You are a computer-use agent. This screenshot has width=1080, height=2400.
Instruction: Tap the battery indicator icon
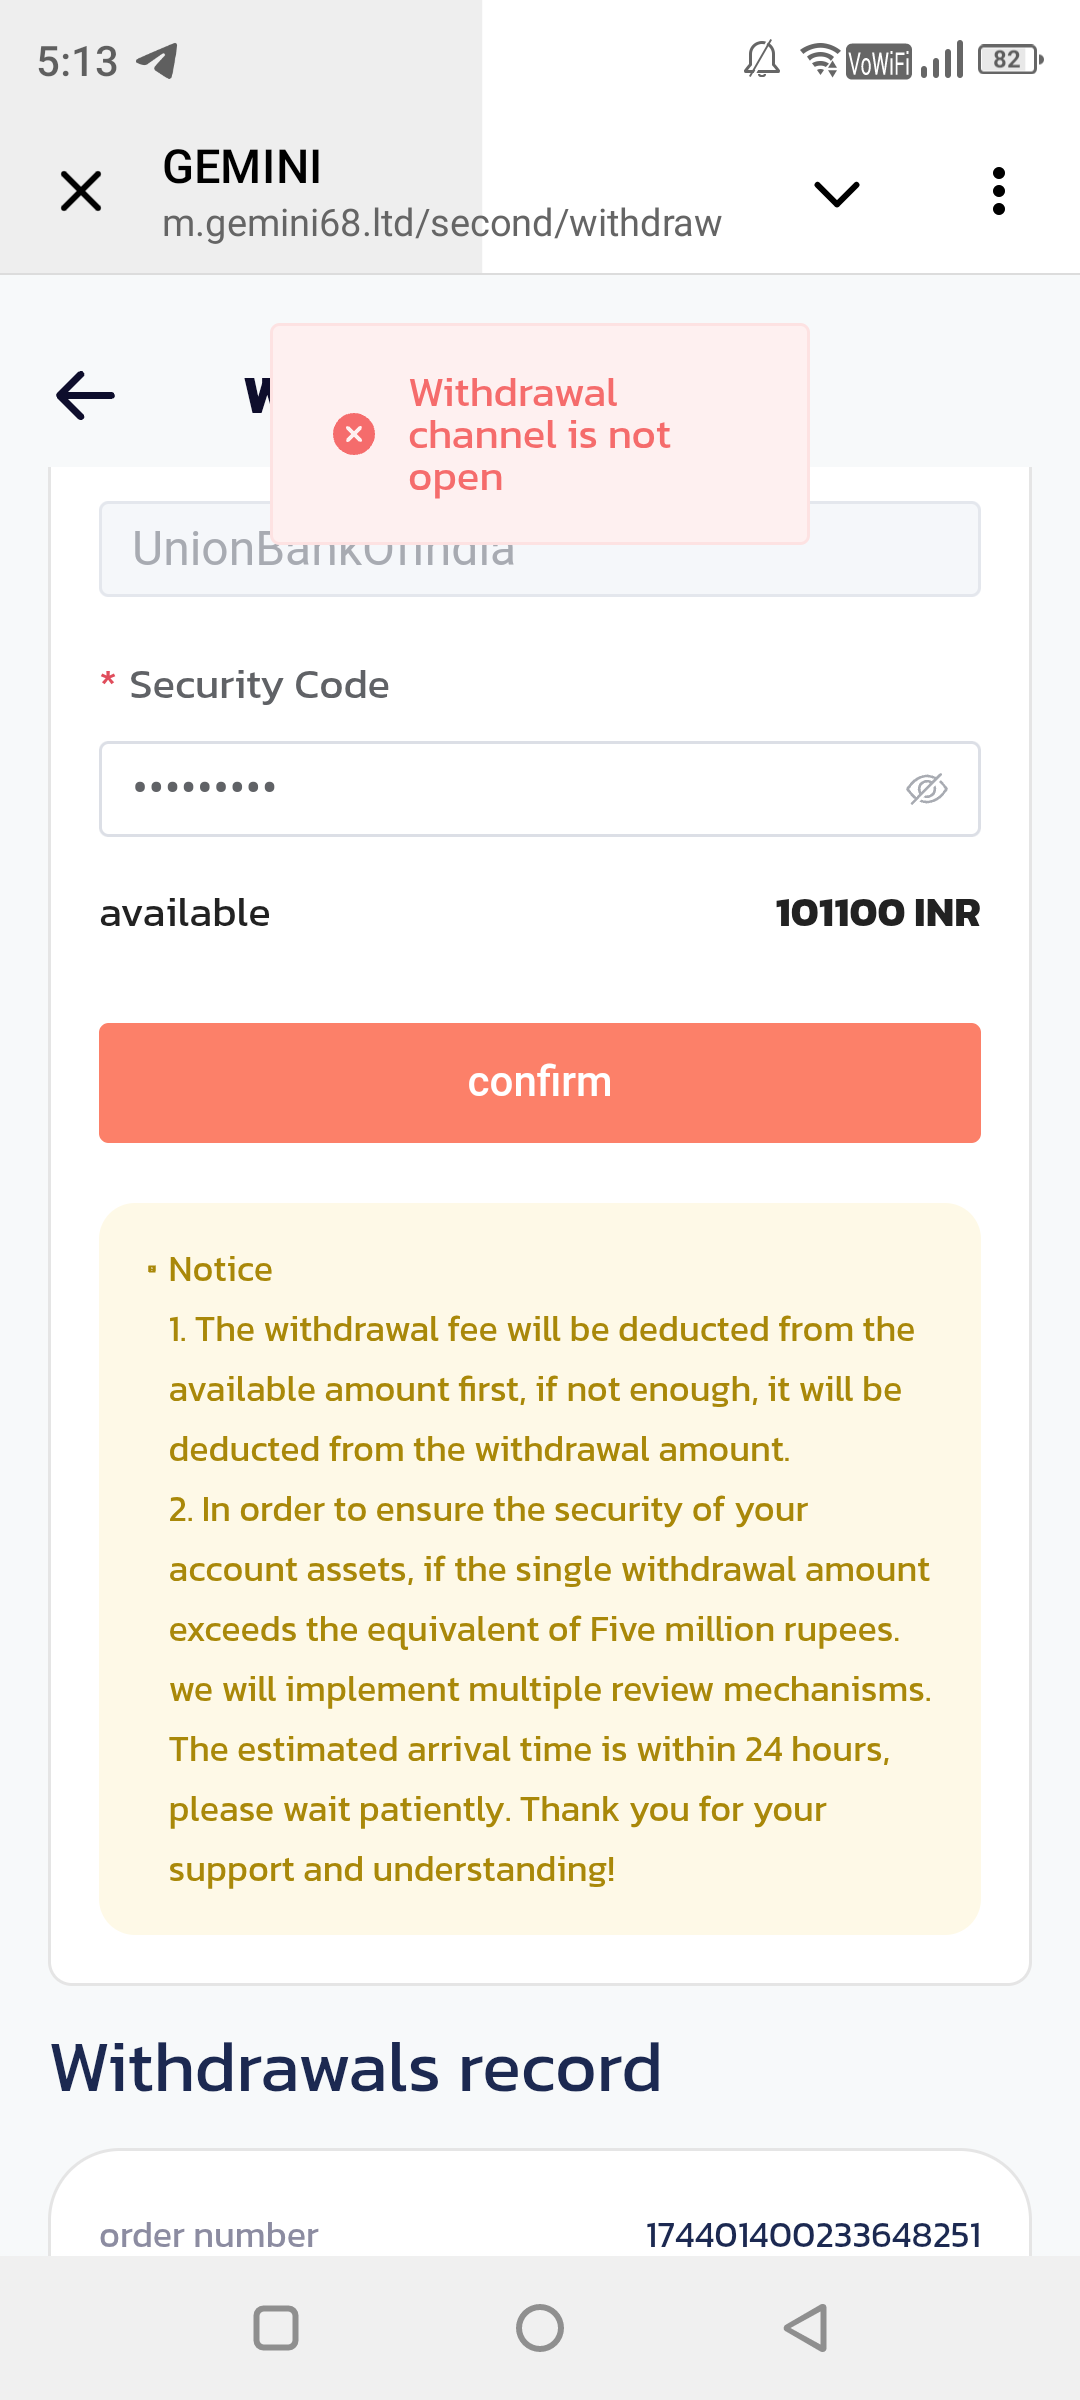[1010, 60]
